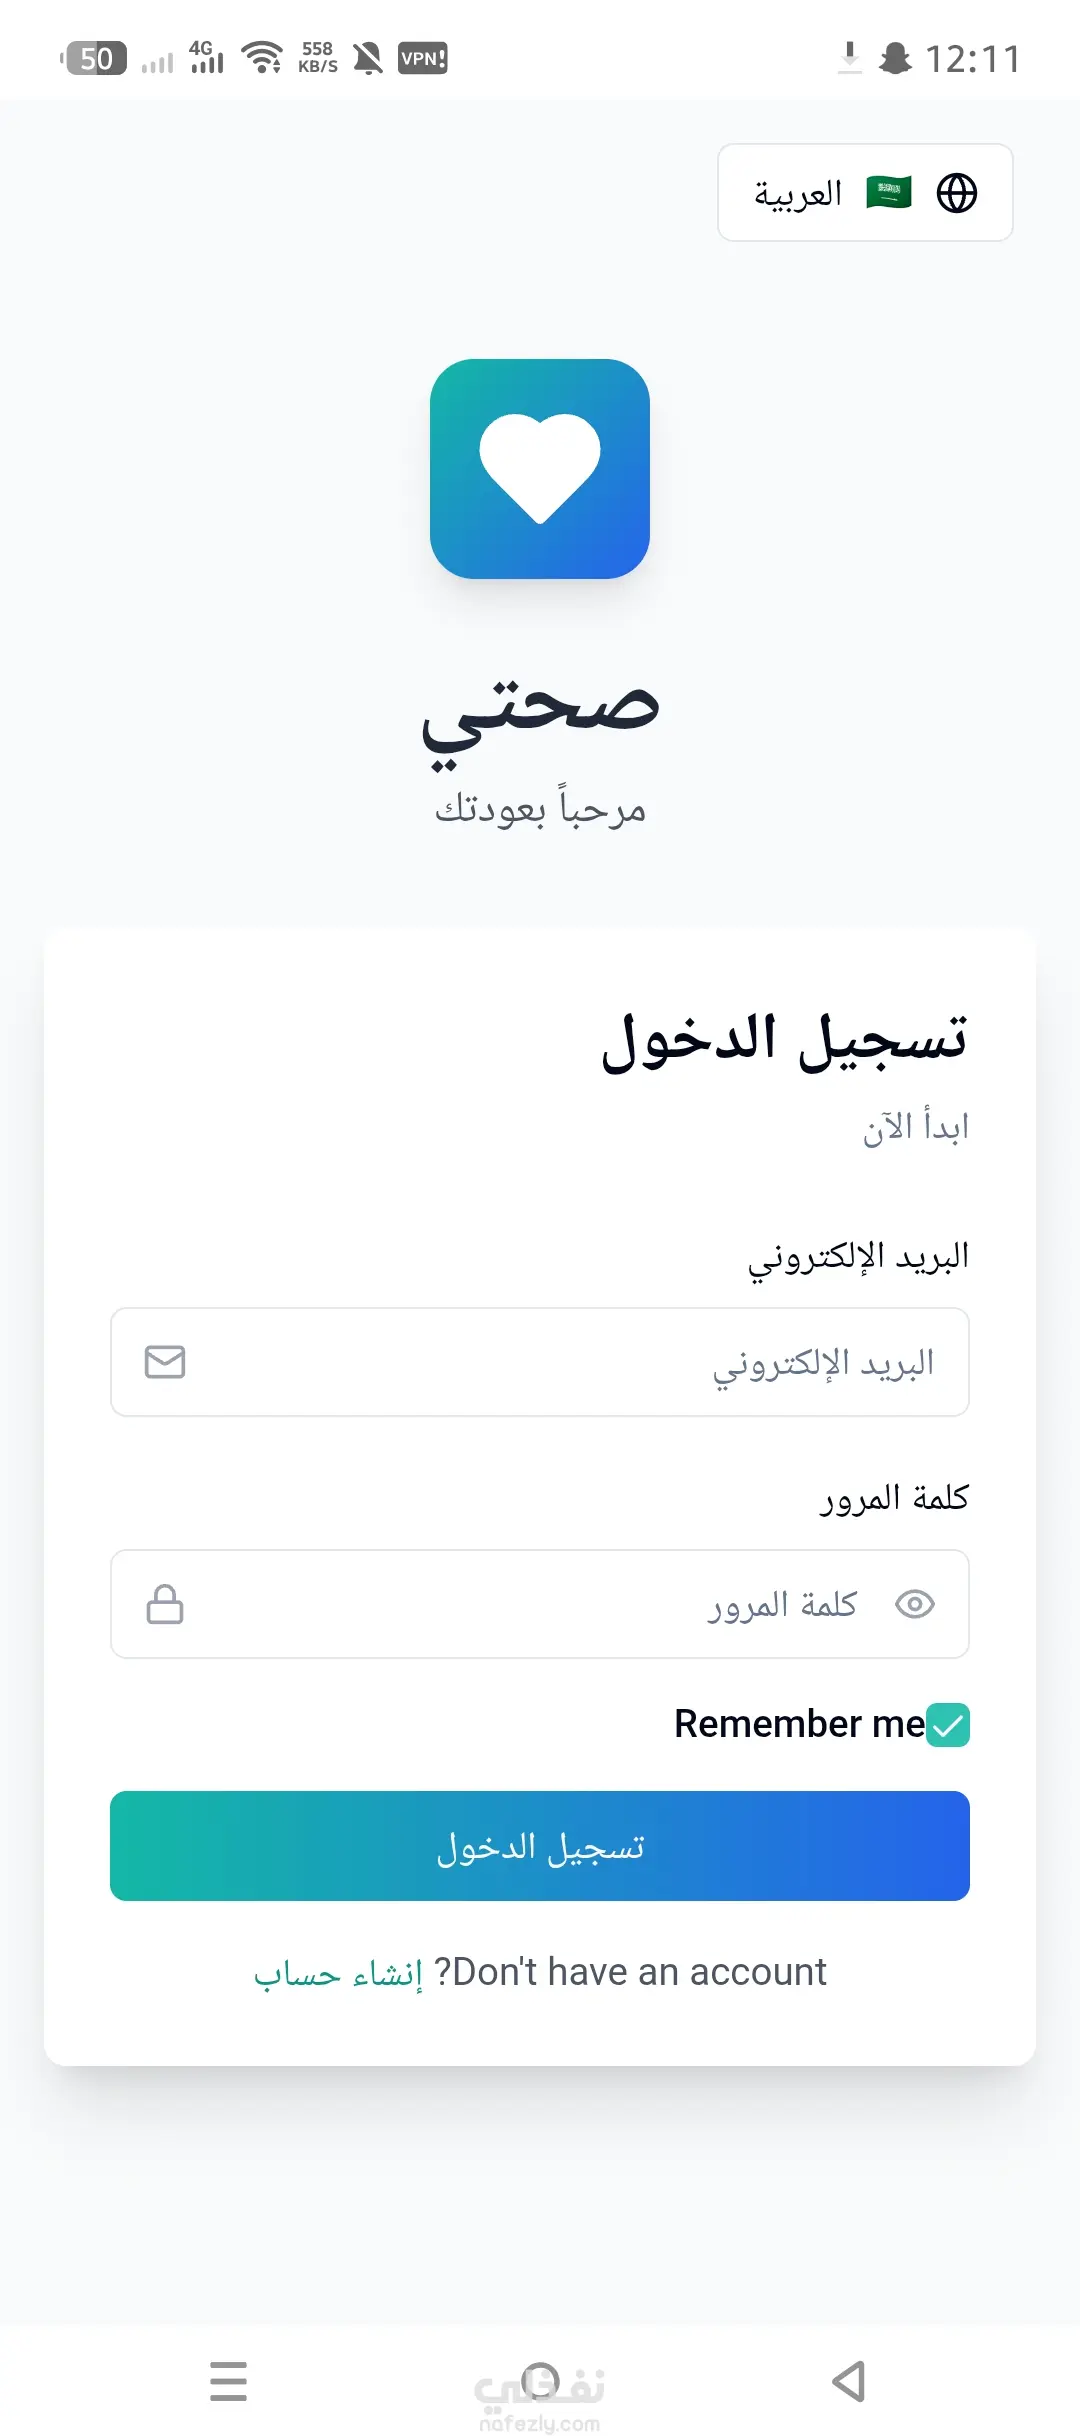Tap the envelope icon in email field

165,1362
